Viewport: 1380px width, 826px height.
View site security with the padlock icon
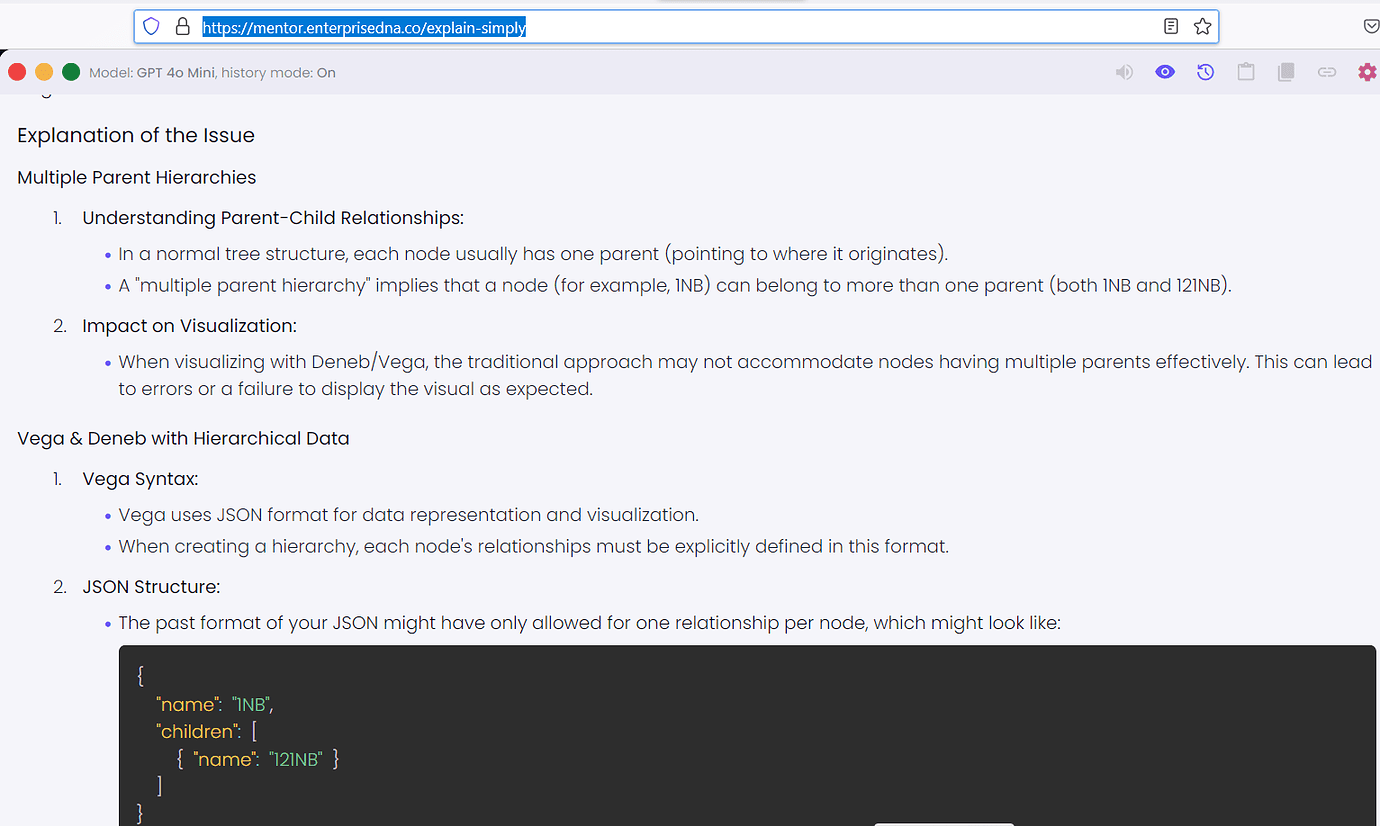click(x=182, y=26)
